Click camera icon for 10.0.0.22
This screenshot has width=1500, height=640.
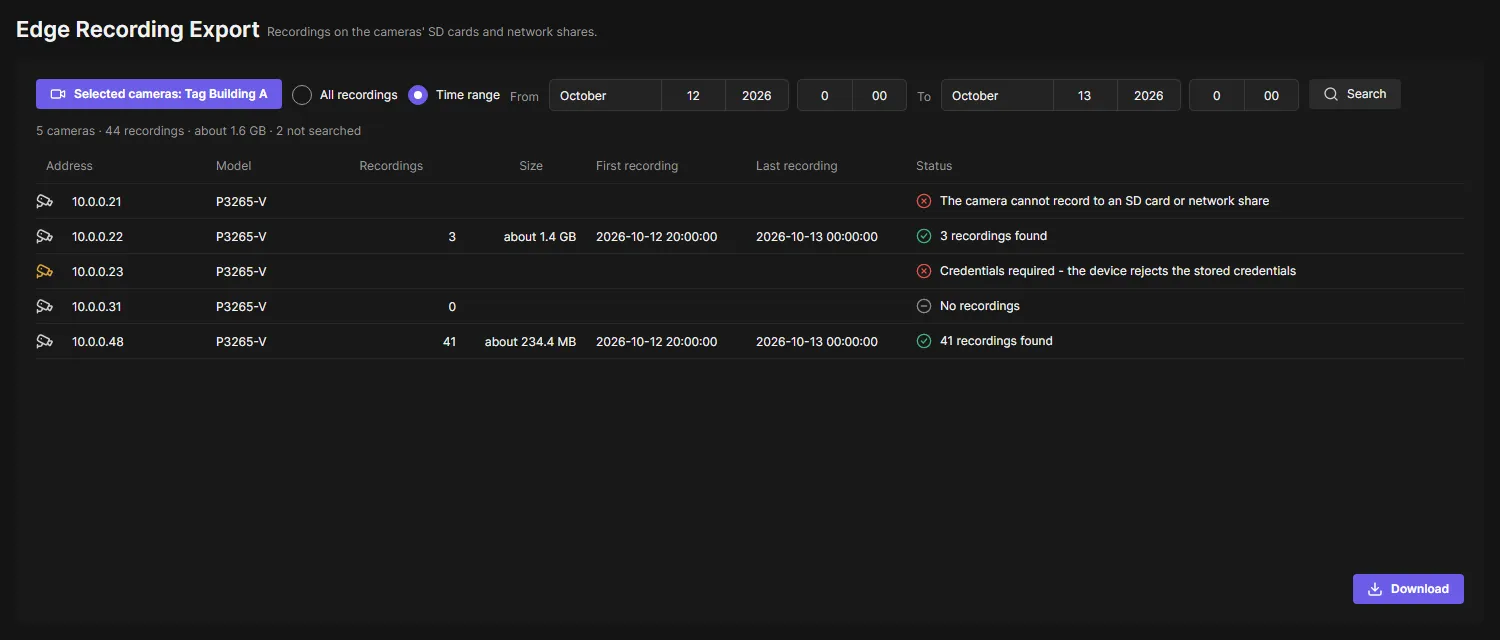click(x=45, y=236)
